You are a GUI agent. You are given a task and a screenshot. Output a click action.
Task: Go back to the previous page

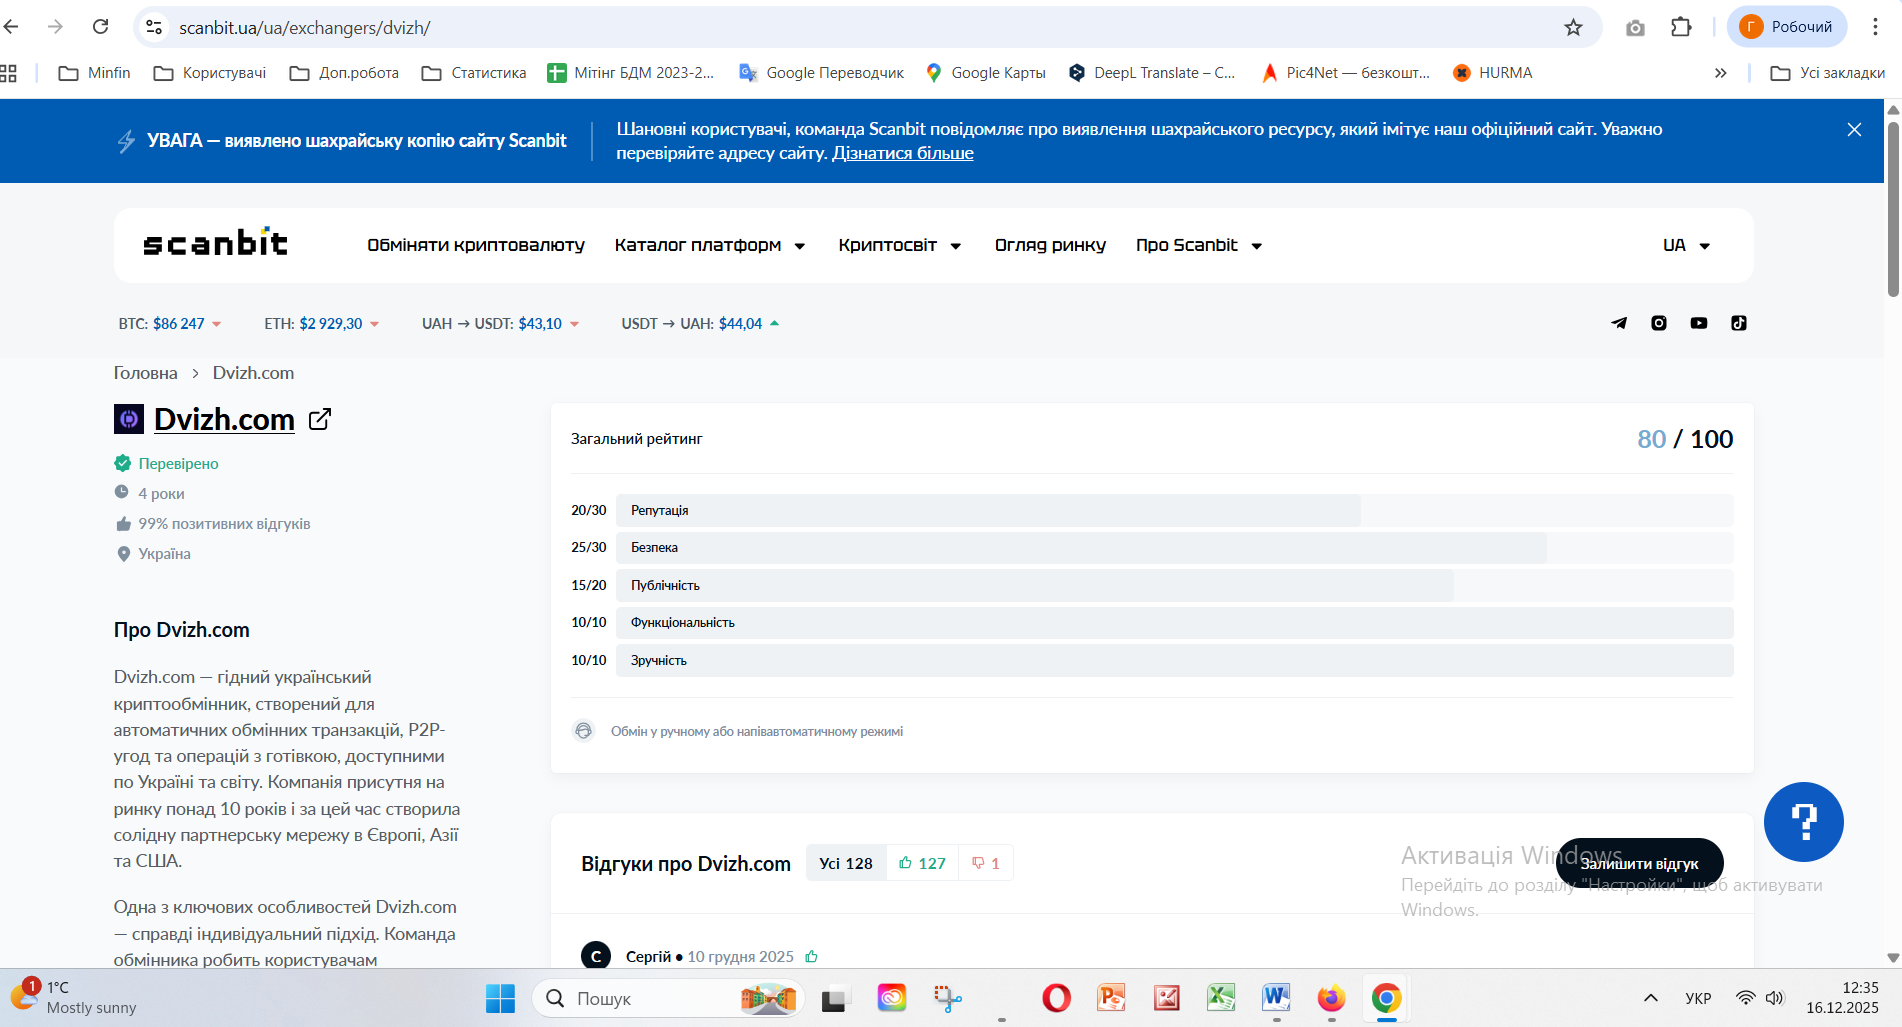pyautogui.click(x=12, y=27)
